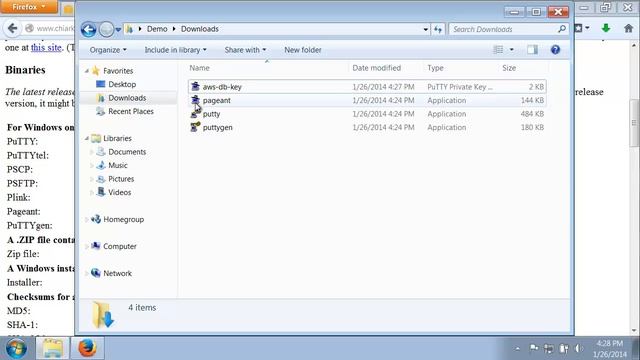Open the Share with menu
Viewport: 640px width, 360px height.
[245, 50]
